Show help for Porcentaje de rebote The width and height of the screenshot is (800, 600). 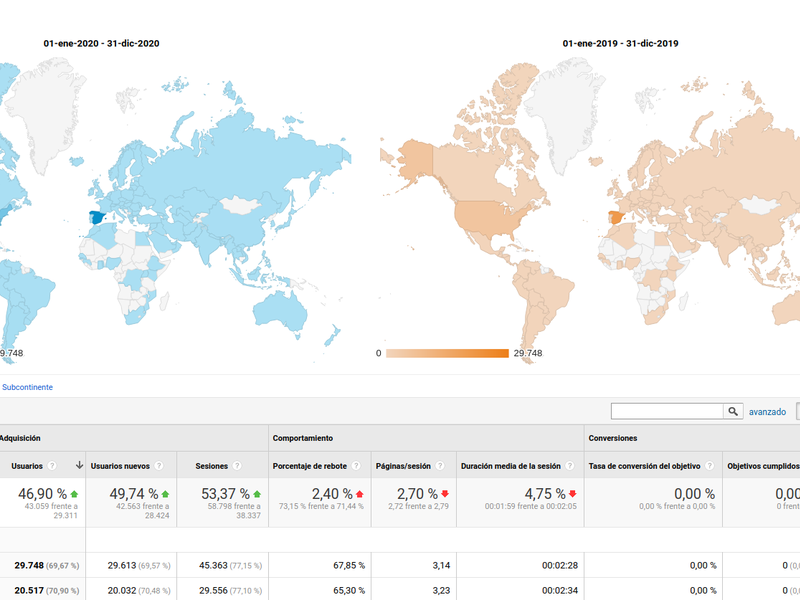point(358,466)
